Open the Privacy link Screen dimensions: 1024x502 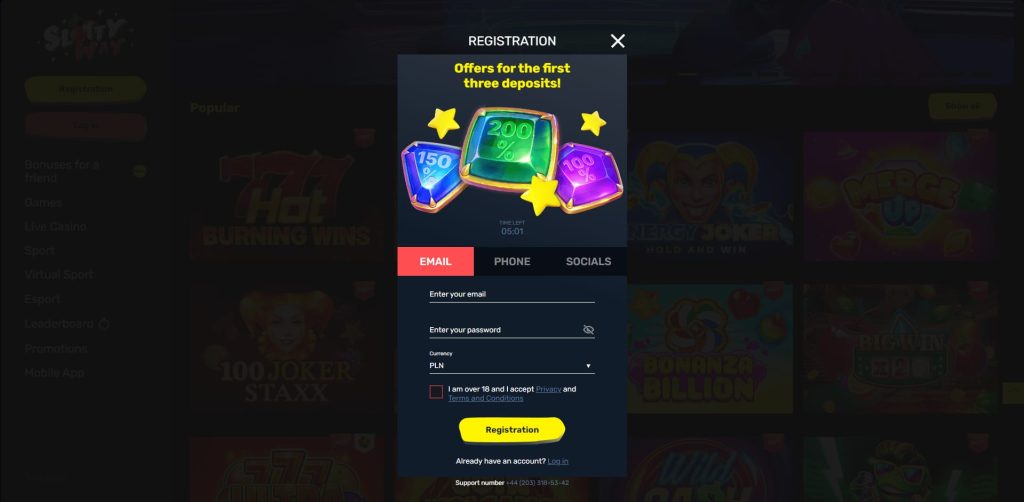click(549, 389)
